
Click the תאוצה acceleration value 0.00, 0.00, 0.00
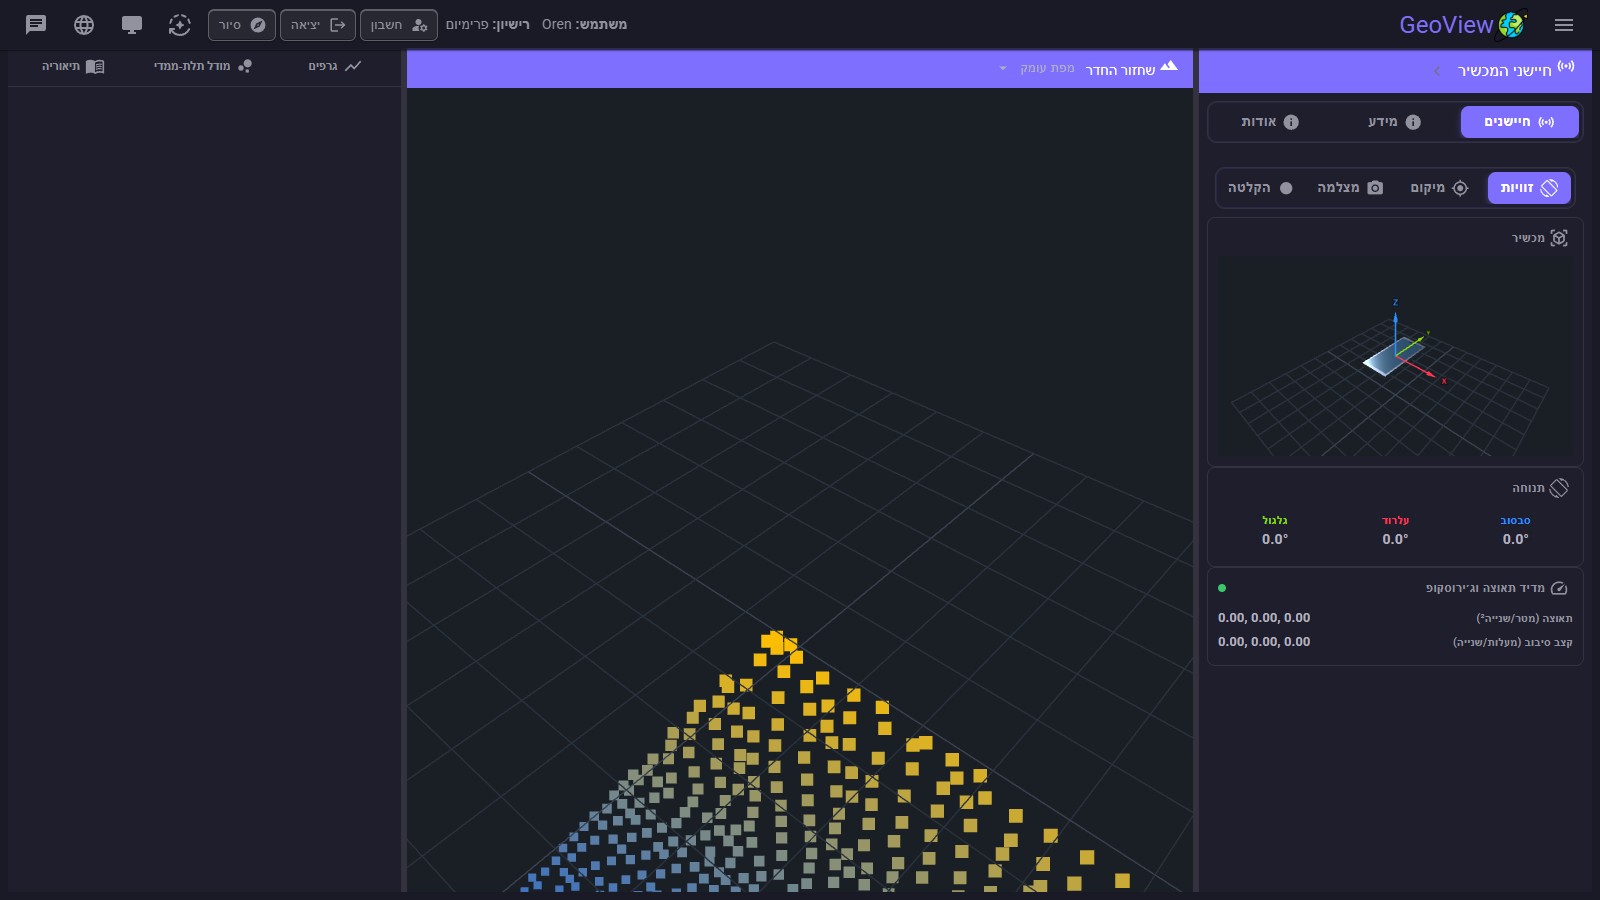1264,618
